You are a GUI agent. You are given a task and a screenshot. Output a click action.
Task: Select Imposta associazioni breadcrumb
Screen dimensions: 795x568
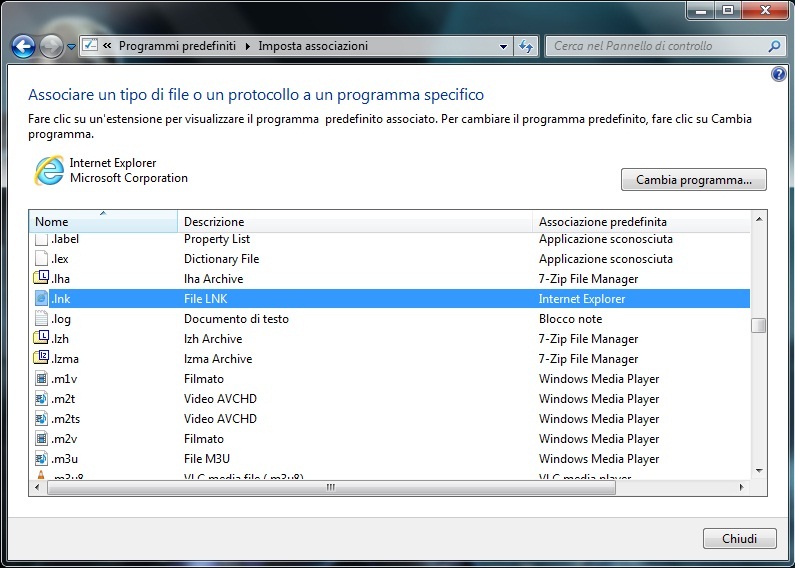(x=313, y=46)
